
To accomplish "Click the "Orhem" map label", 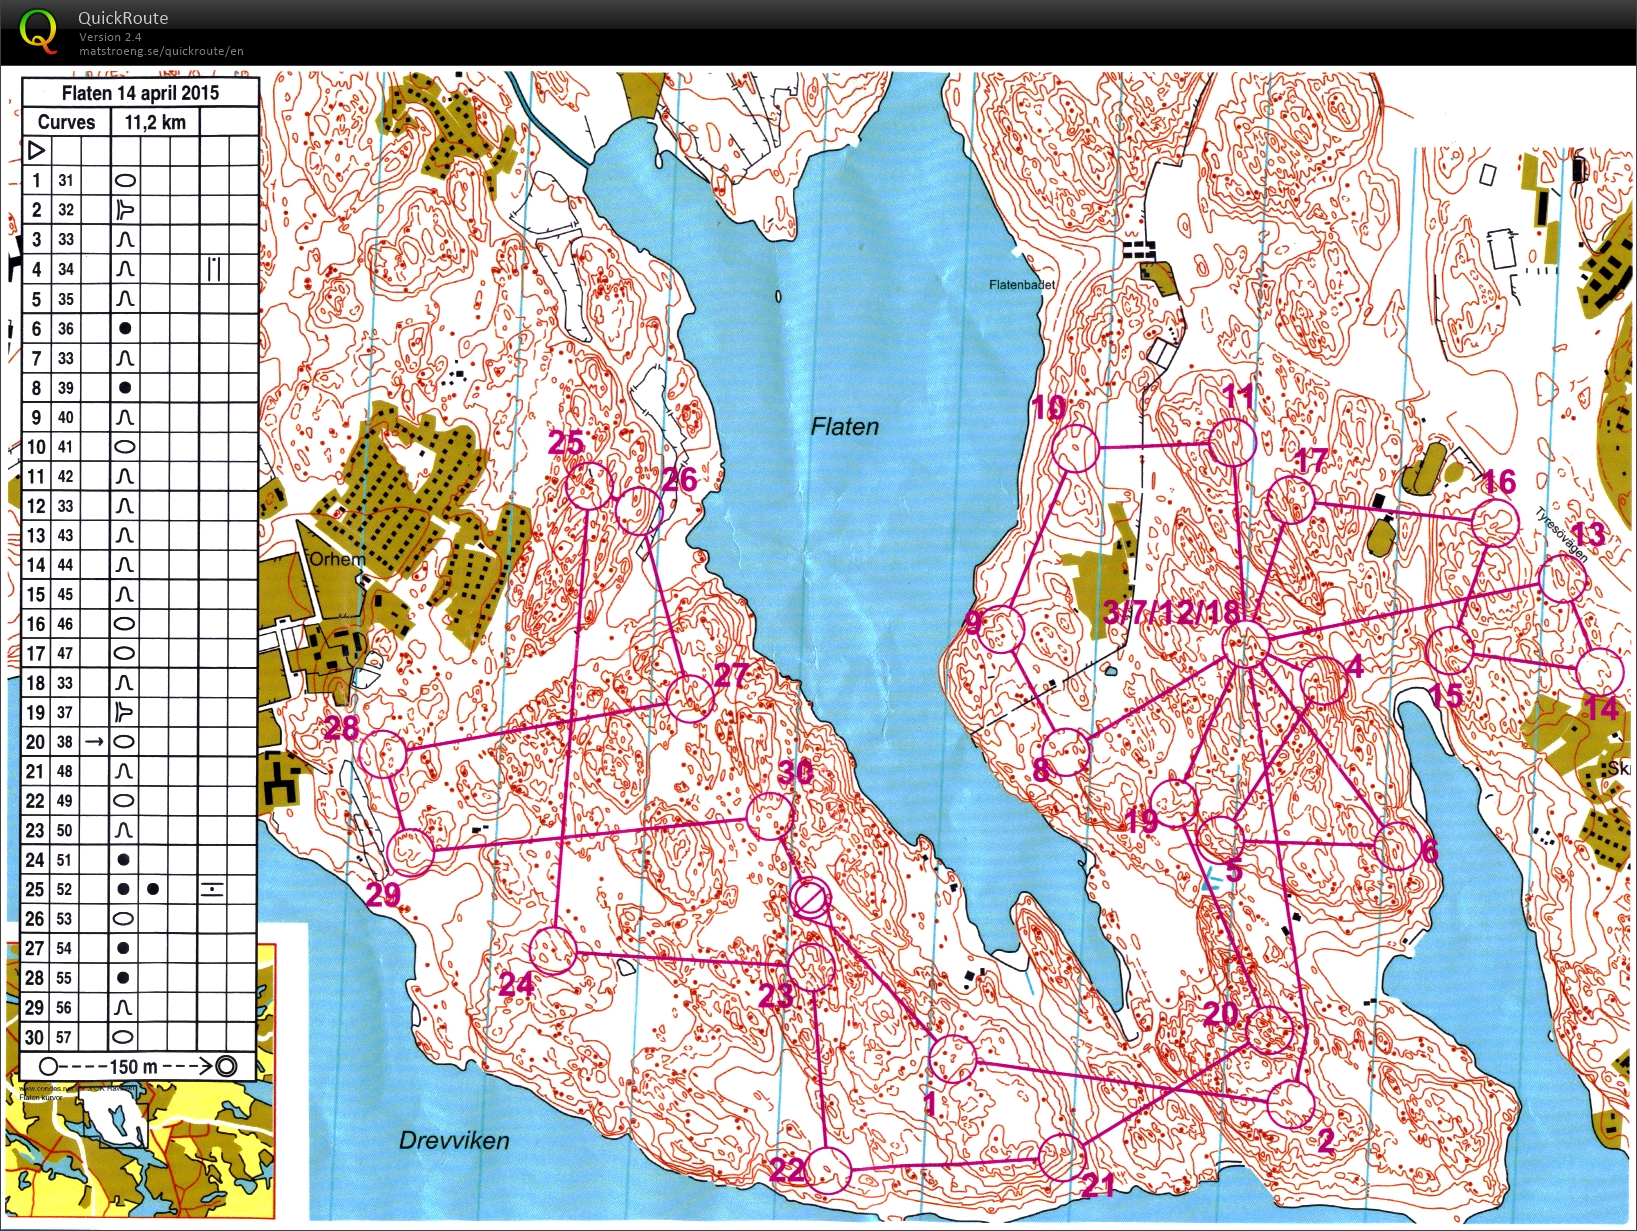I will pos(338,559).
